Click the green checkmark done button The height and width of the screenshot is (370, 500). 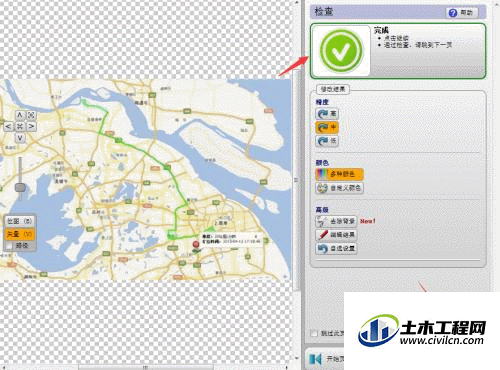click(341, 51)
